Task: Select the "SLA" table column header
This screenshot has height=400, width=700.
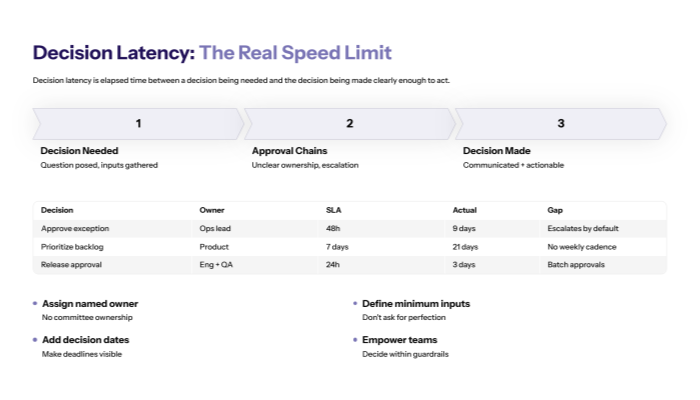Action: click(334, 210)
